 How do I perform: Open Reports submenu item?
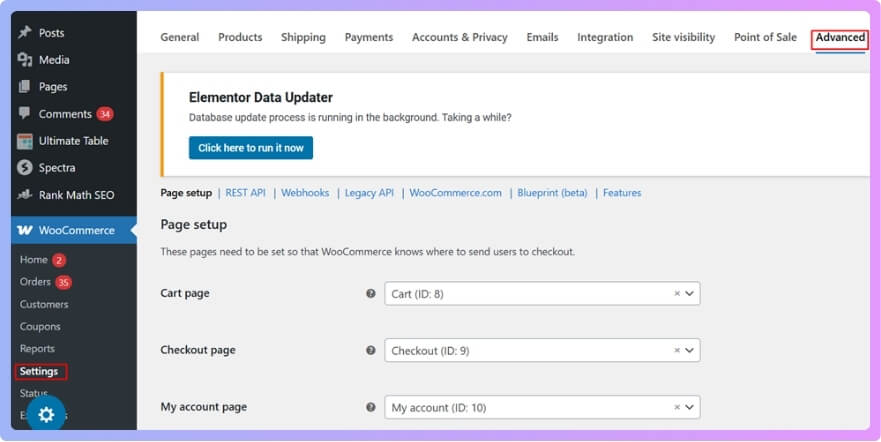(x=37, y=349)
